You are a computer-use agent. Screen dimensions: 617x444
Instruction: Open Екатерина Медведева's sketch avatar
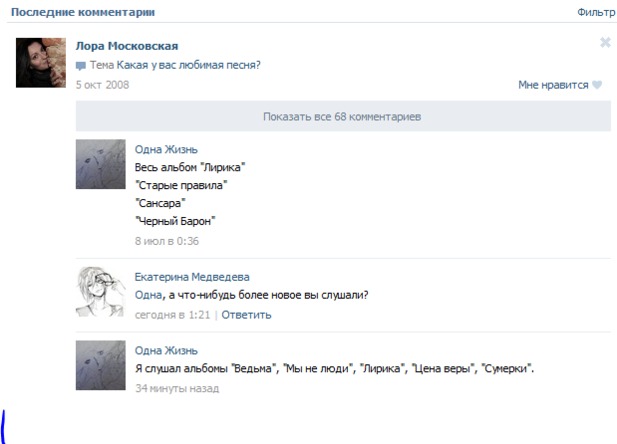101,292
